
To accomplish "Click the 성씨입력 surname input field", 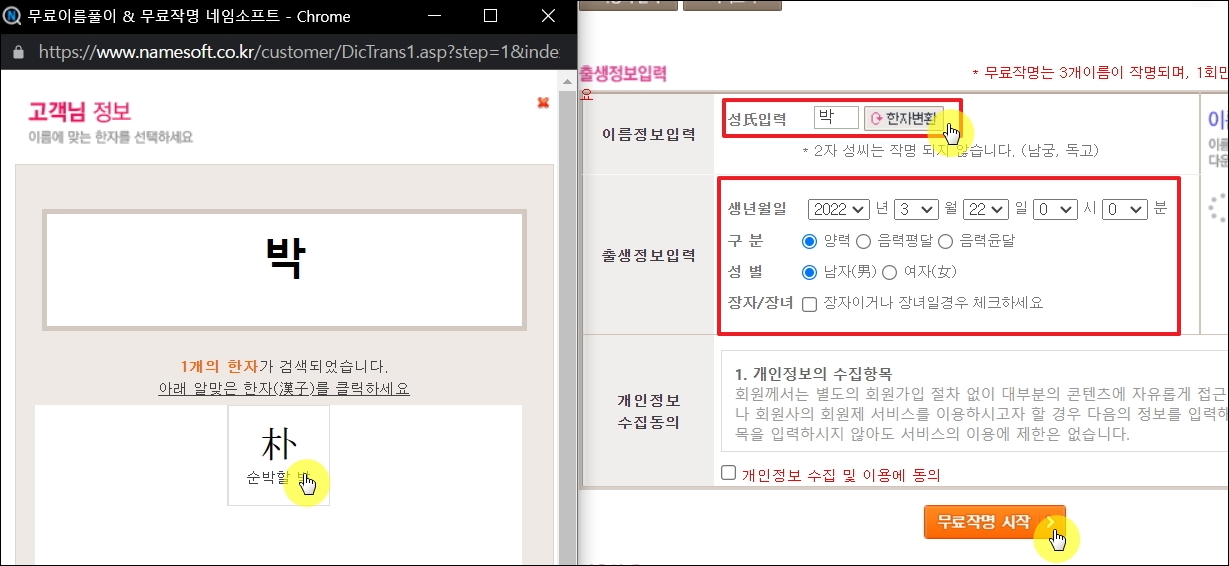I will 836,118.
